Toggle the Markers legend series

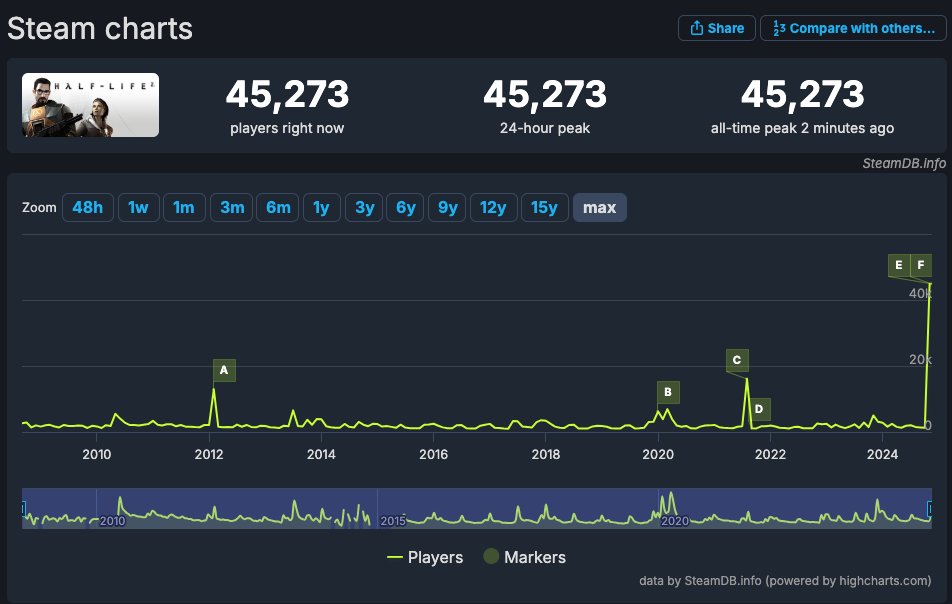click(x=525, y=557)
